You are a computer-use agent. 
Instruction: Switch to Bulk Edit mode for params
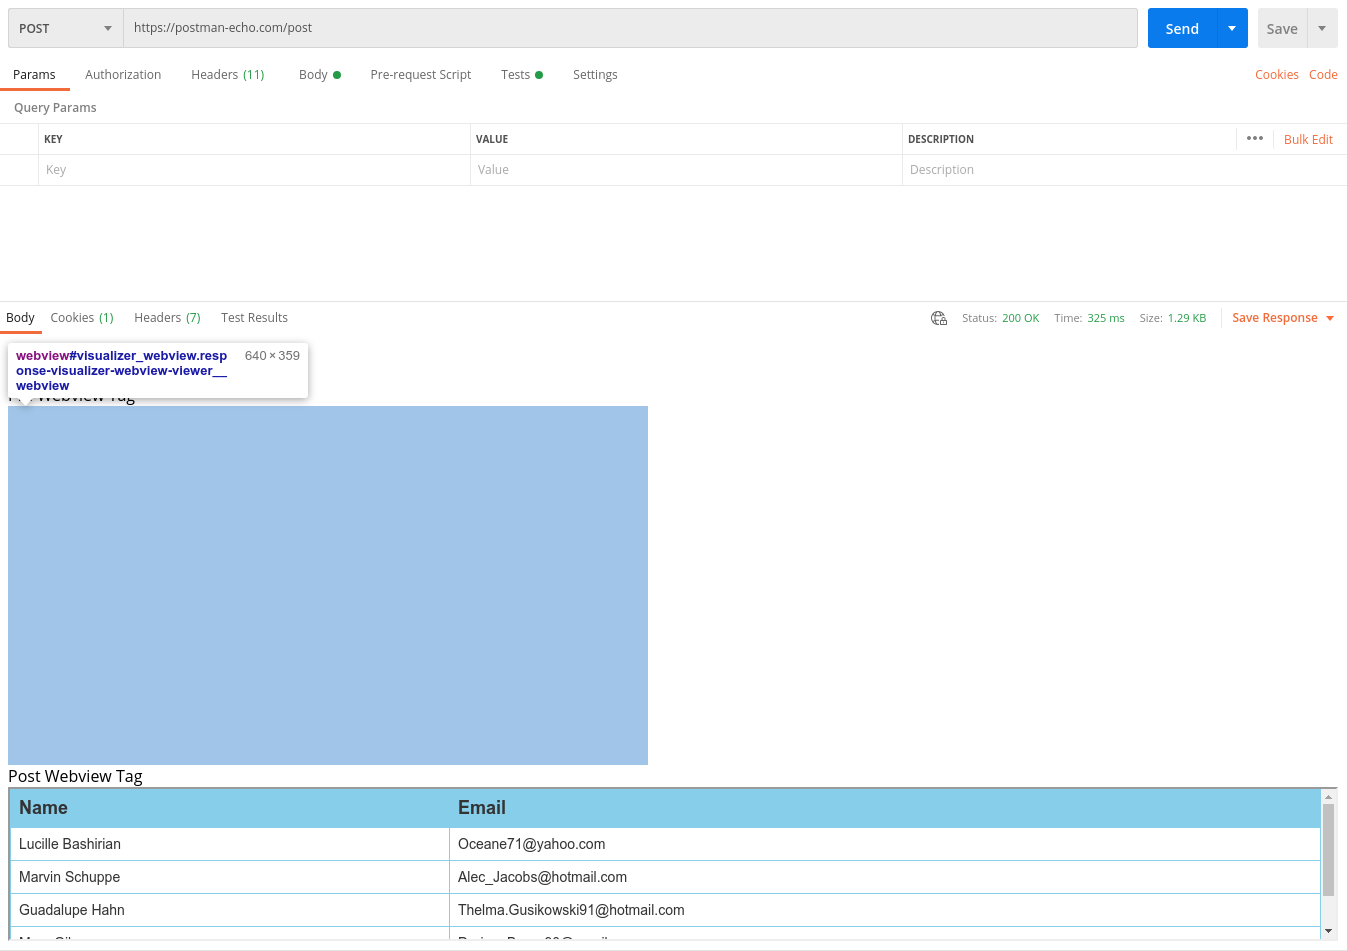[1308, 139]
